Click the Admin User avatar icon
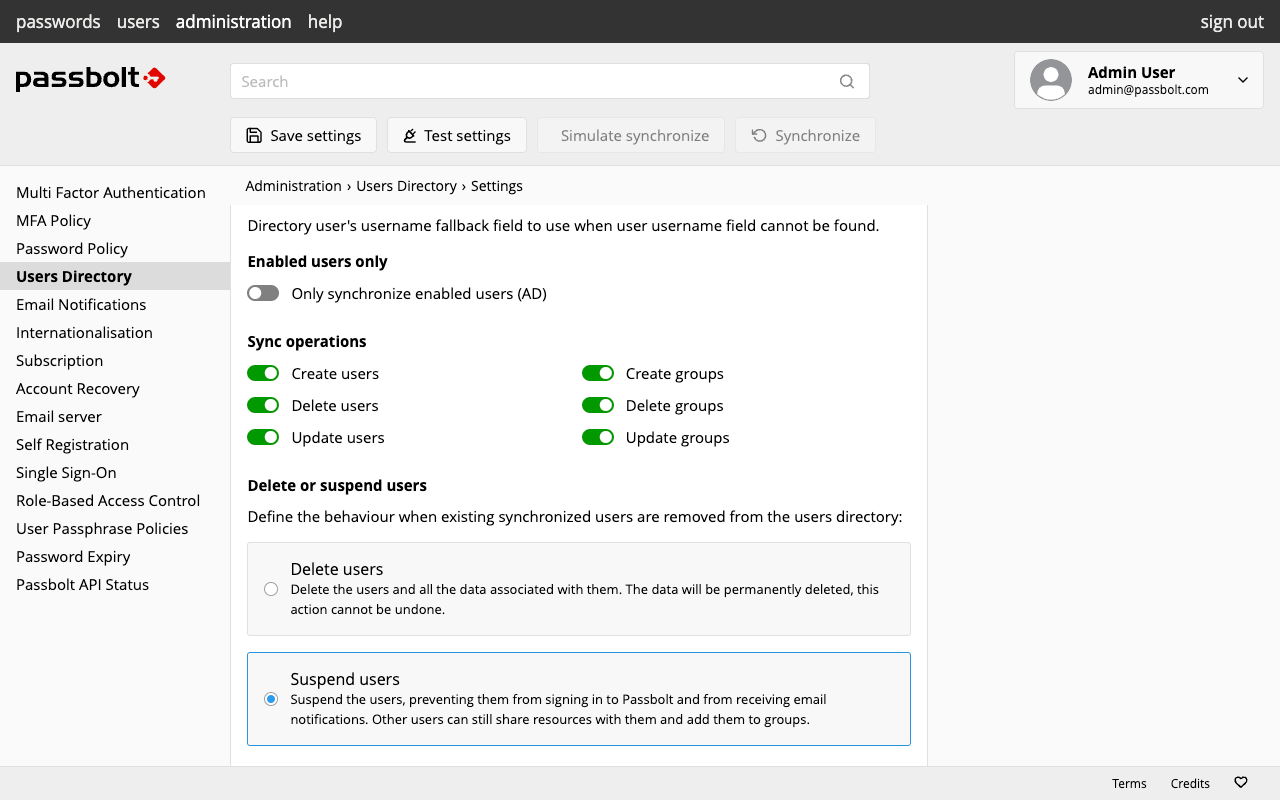1280x800 pixels. 1051,80
